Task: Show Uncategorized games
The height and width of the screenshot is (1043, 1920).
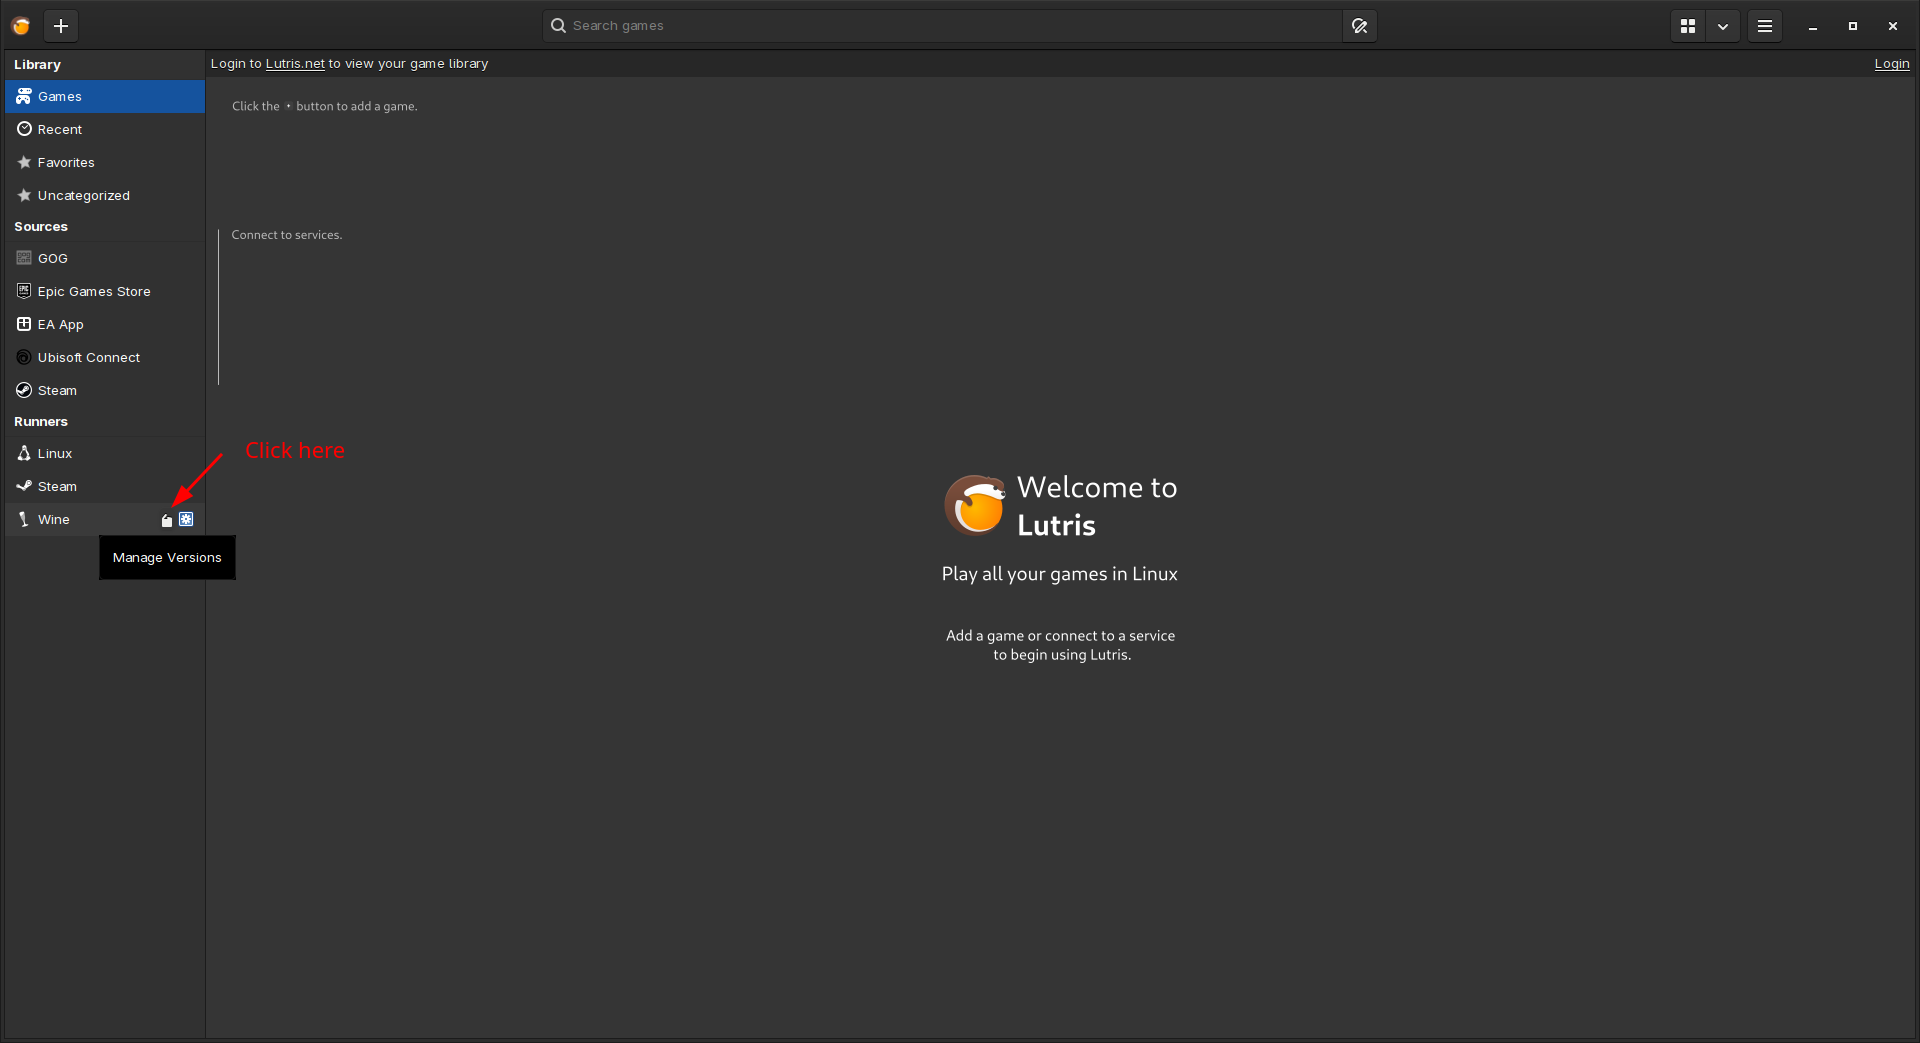Action: click(83, 195)
